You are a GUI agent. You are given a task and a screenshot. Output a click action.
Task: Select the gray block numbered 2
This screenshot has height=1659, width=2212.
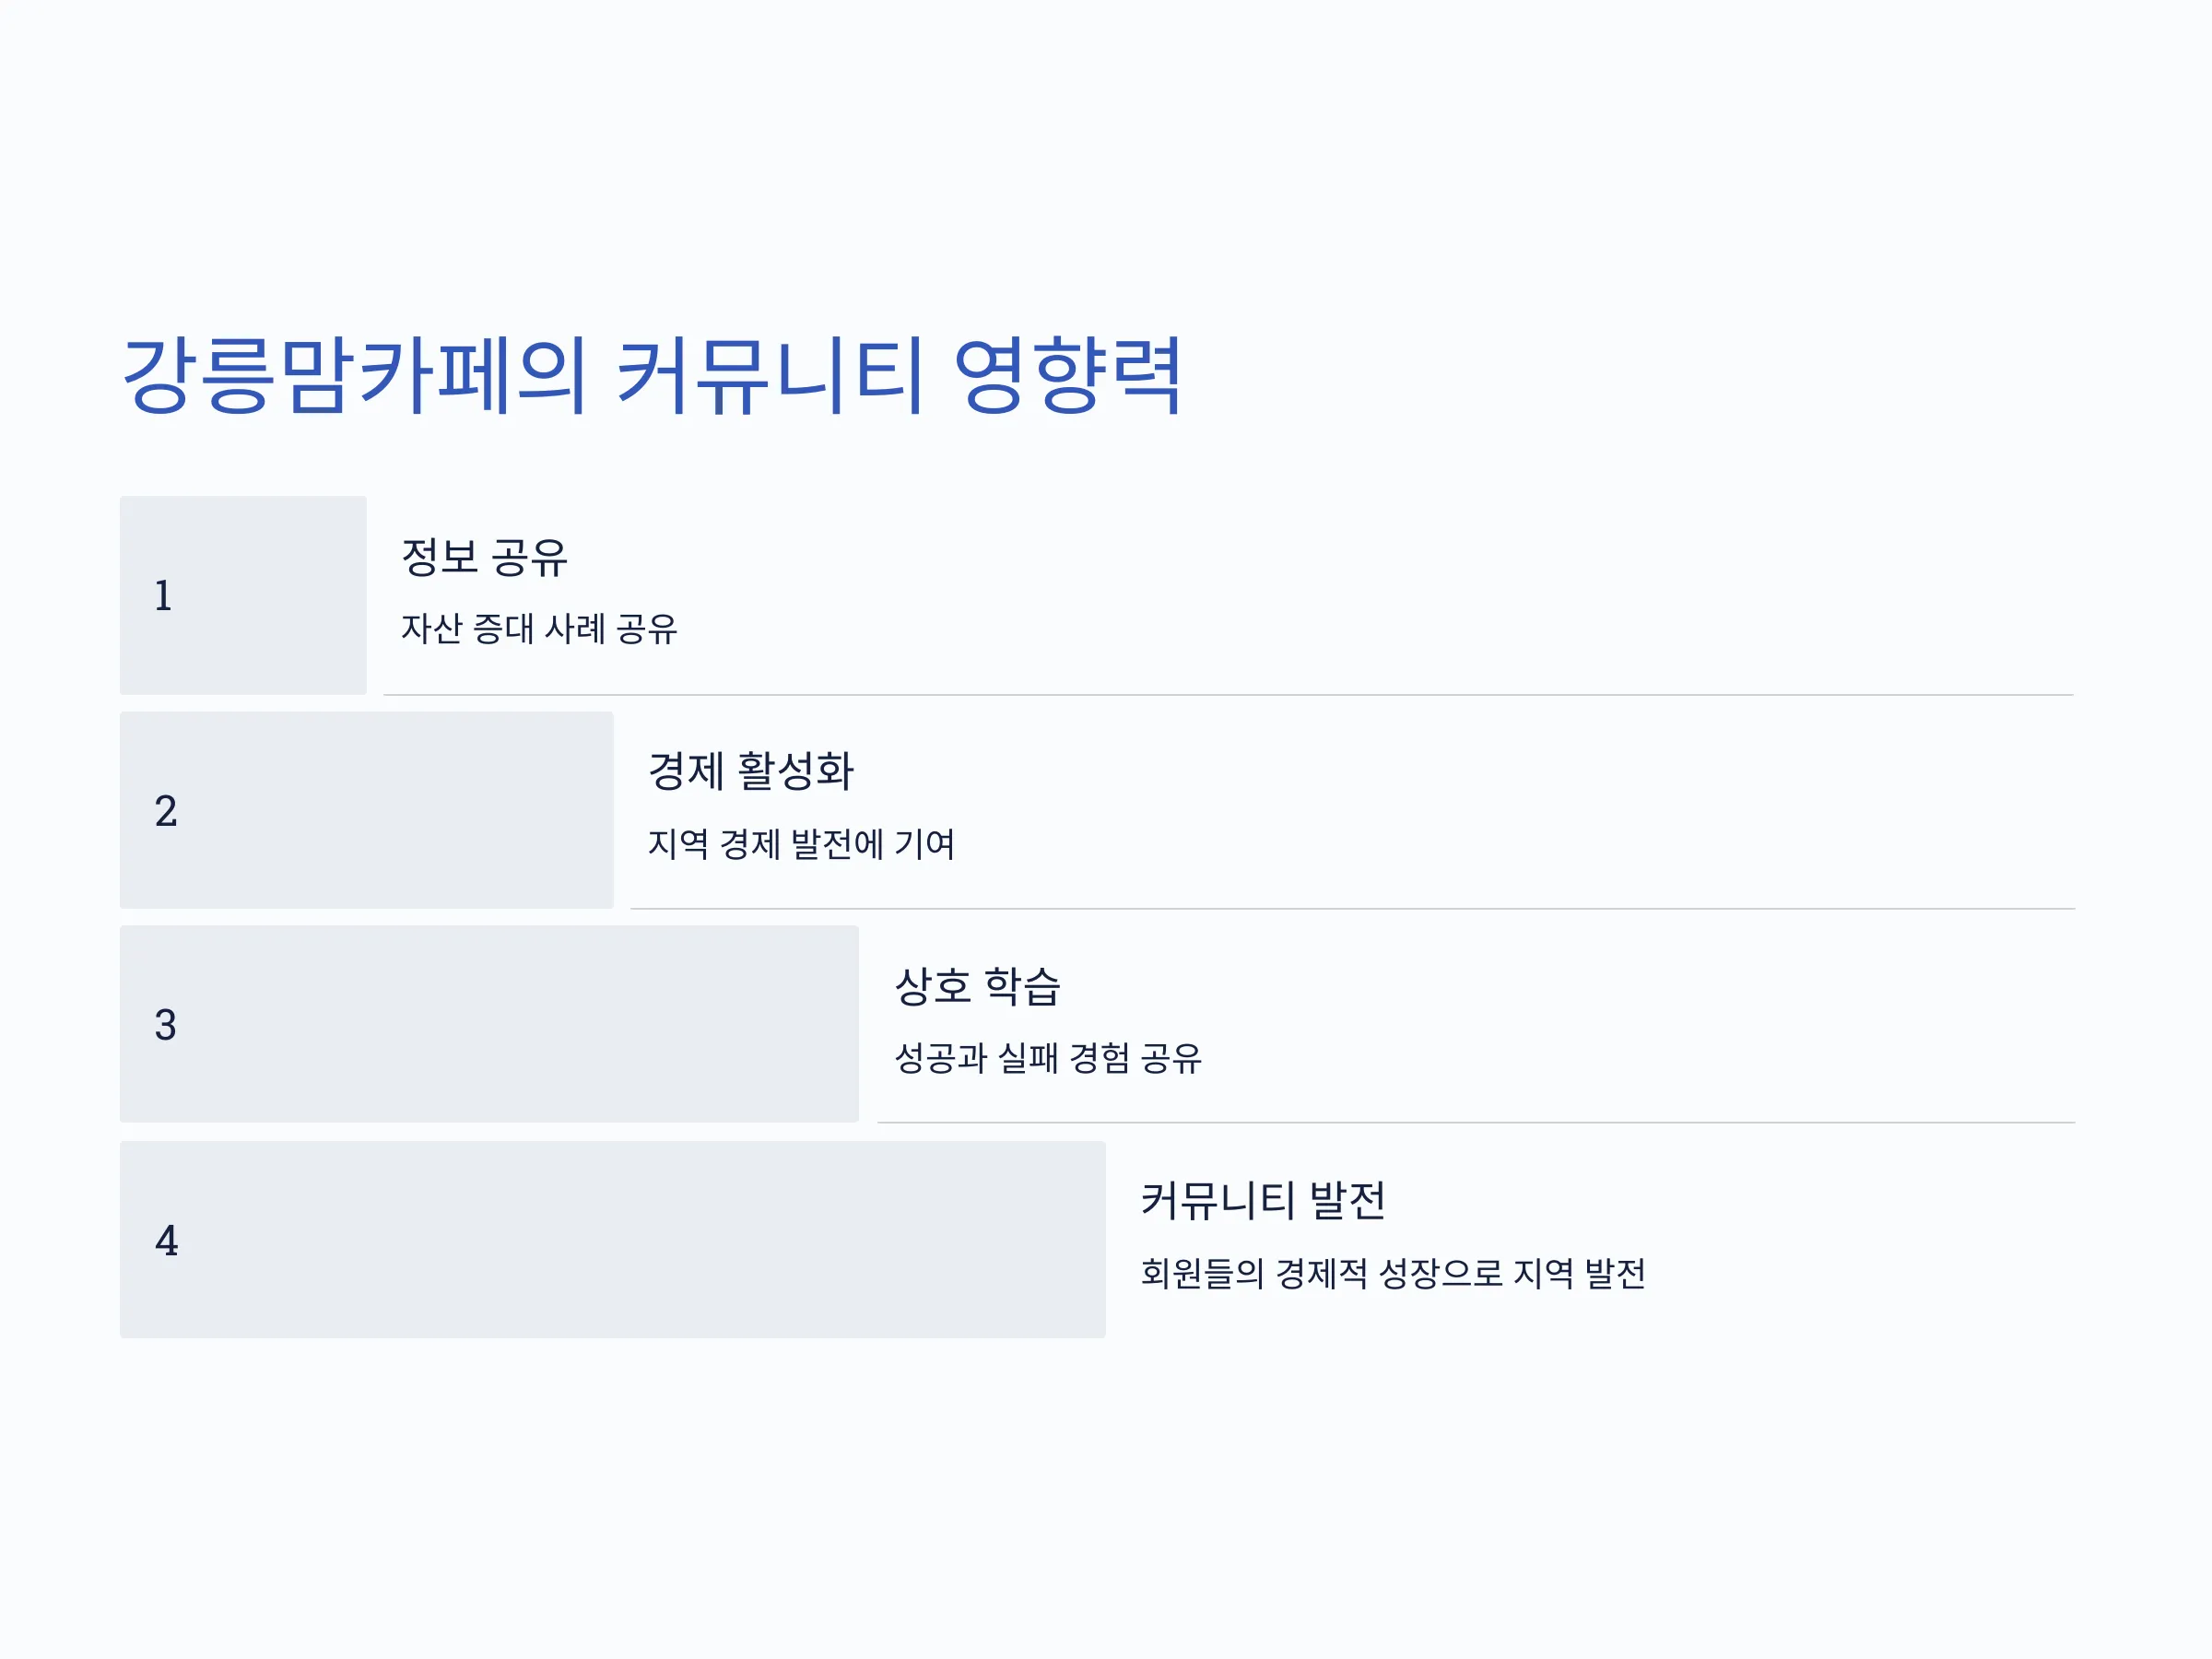click(366, 810)
